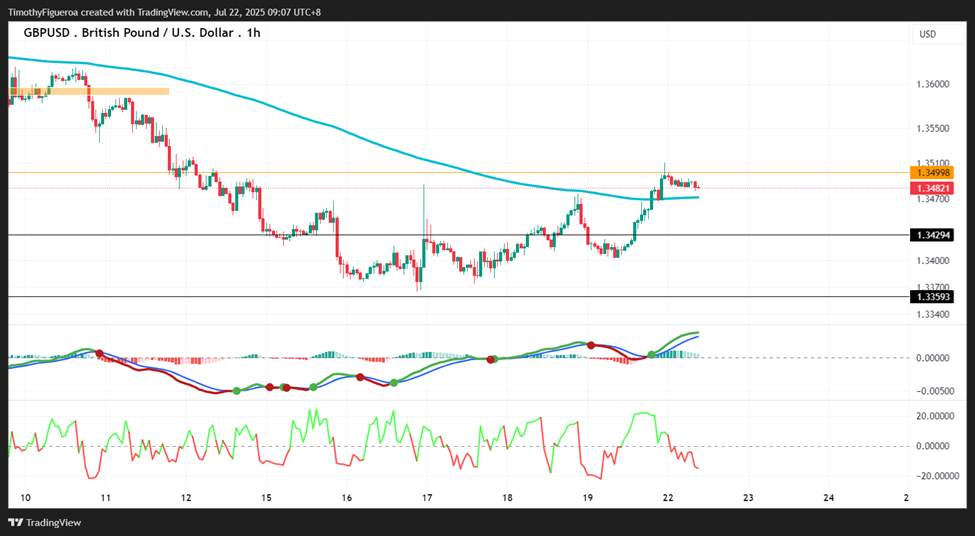Click the USD currency button
975x536 pixels.
[x=927, y=35]
